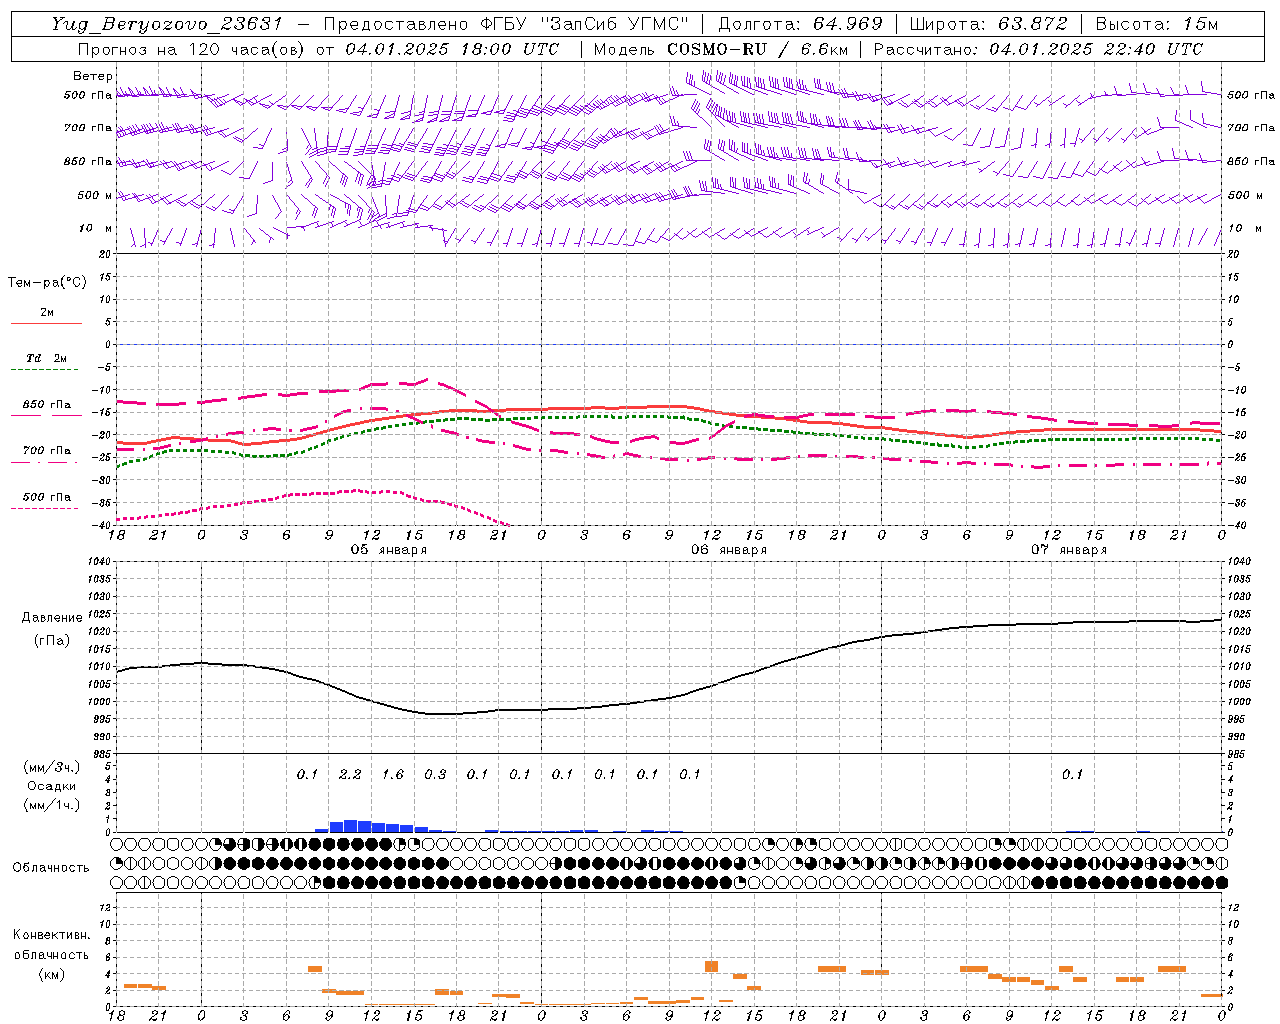The height and width of the screenshot is (1024, 1280).
Task: Click the 06 января date label
Action: [729, 550]
